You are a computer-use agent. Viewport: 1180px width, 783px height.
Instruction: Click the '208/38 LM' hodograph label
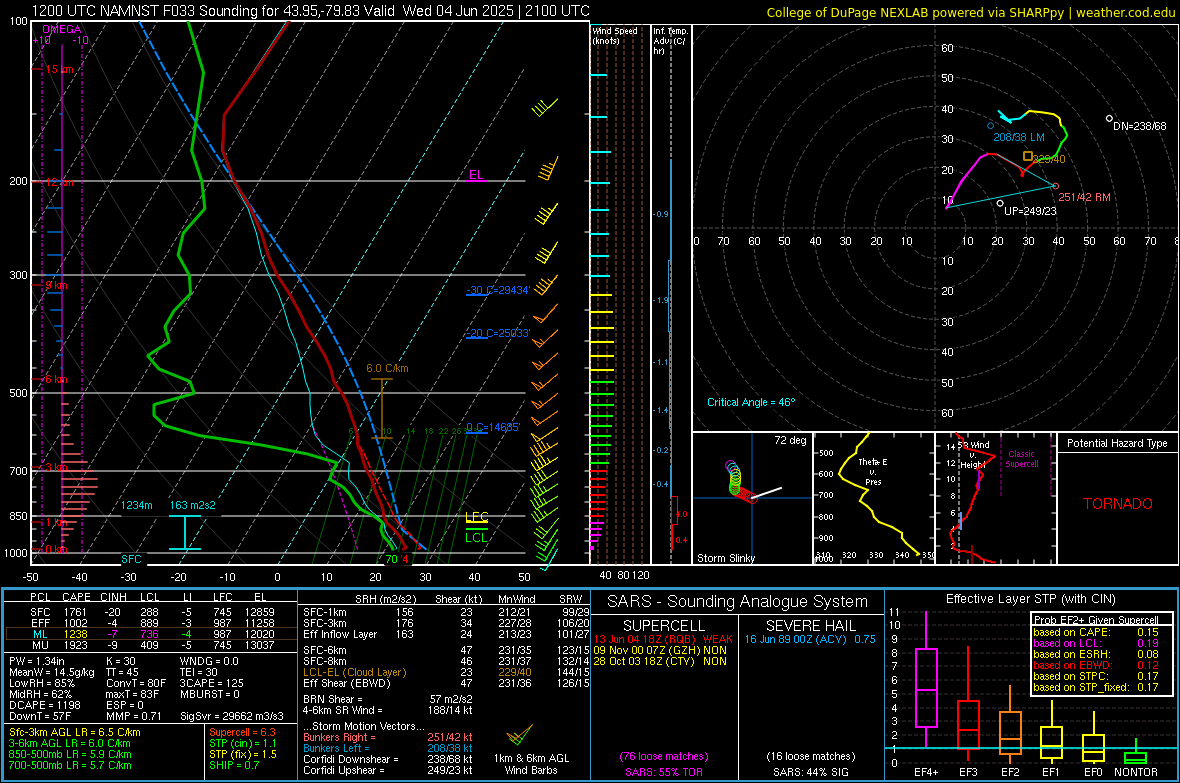[x=1019, y=137]
